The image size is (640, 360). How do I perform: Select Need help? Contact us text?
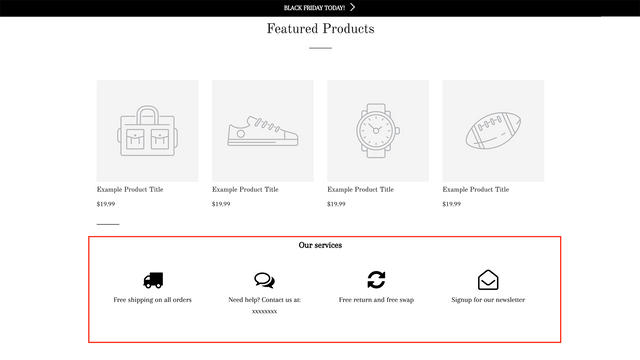pyautogui.click(x=264, y=300)
